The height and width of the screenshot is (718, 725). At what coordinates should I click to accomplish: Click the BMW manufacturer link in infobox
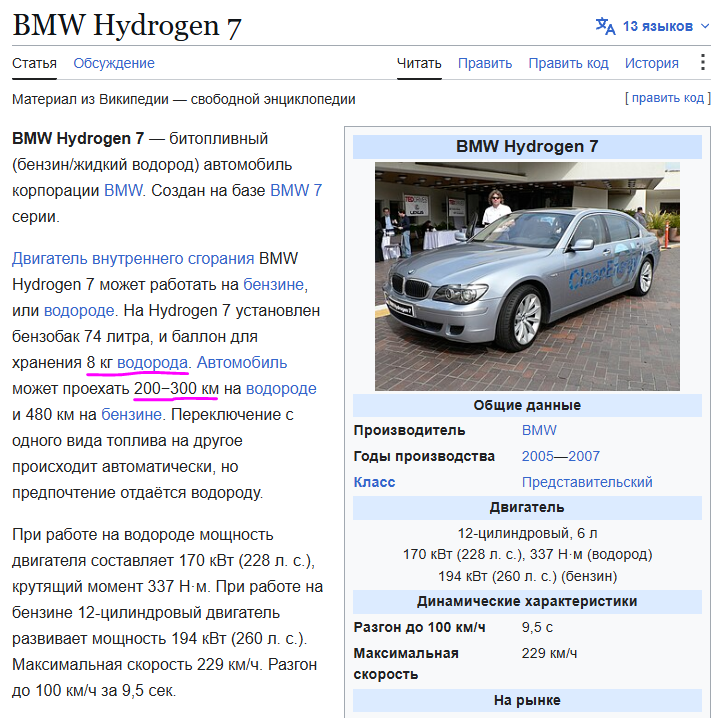pyautogui.click(x=539, y=430)
